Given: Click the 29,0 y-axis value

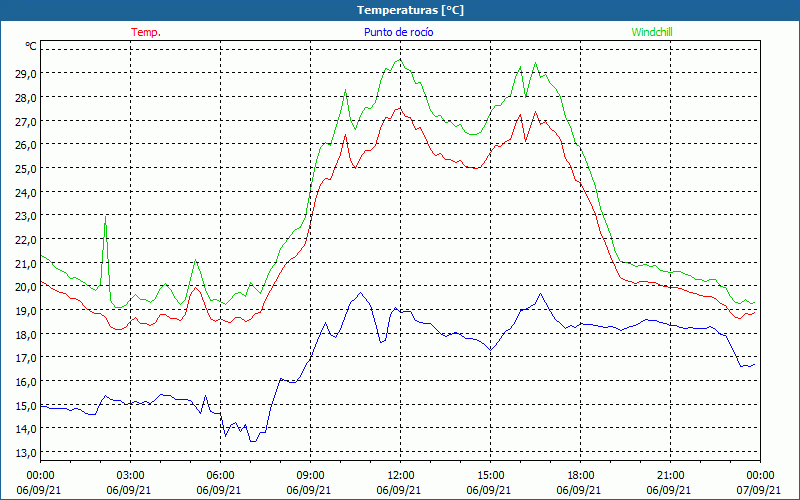Looking at the screenshot, I should coord(26,73).
